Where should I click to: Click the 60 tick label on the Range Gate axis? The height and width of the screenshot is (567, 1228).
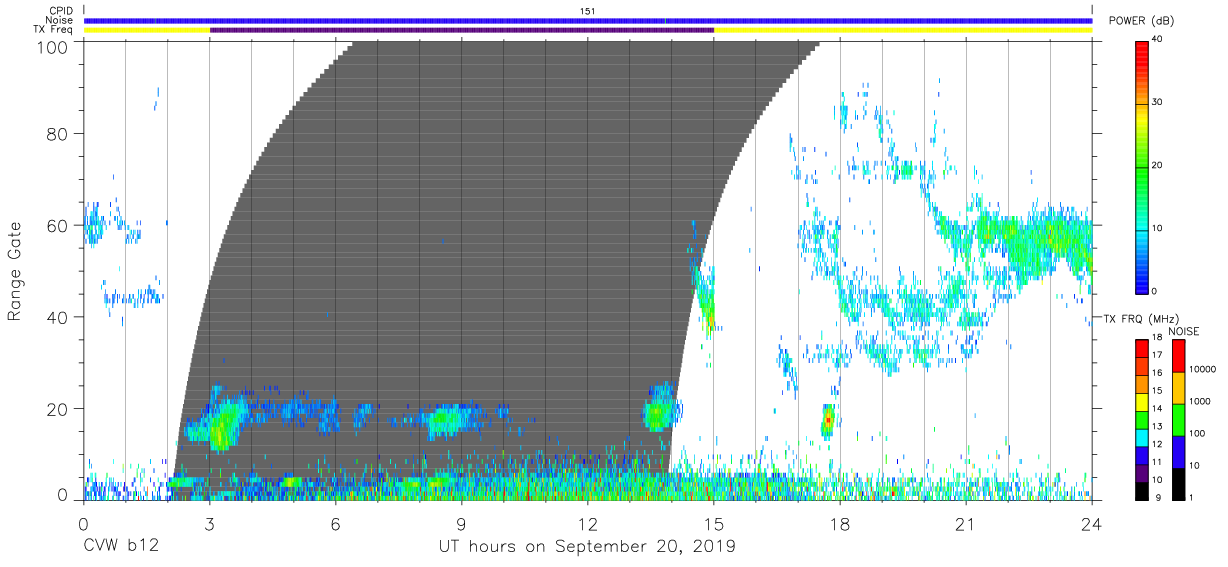[57, 225]
